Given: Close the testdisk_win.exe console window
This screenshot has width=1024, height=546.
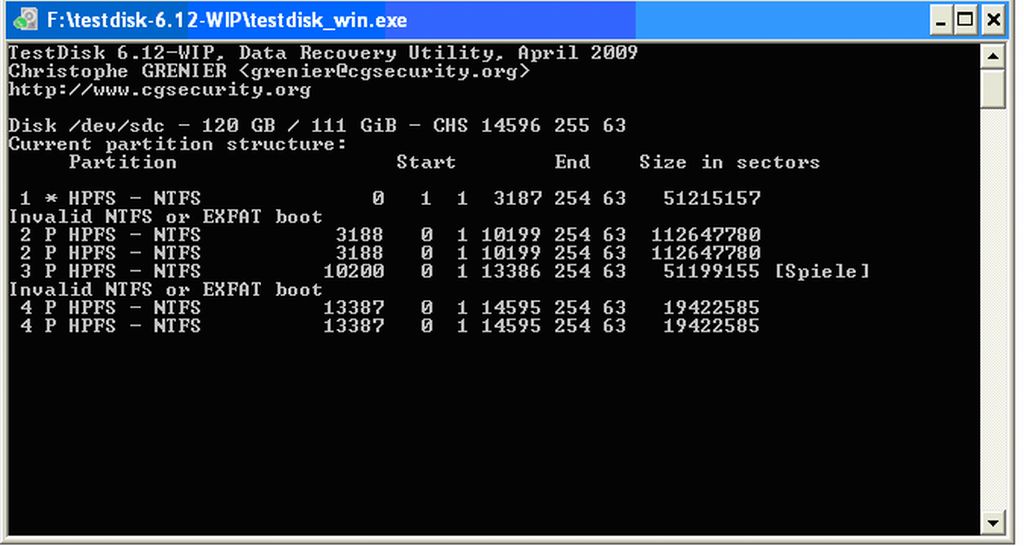Looking at the screenshot, I should click(993, 20).
